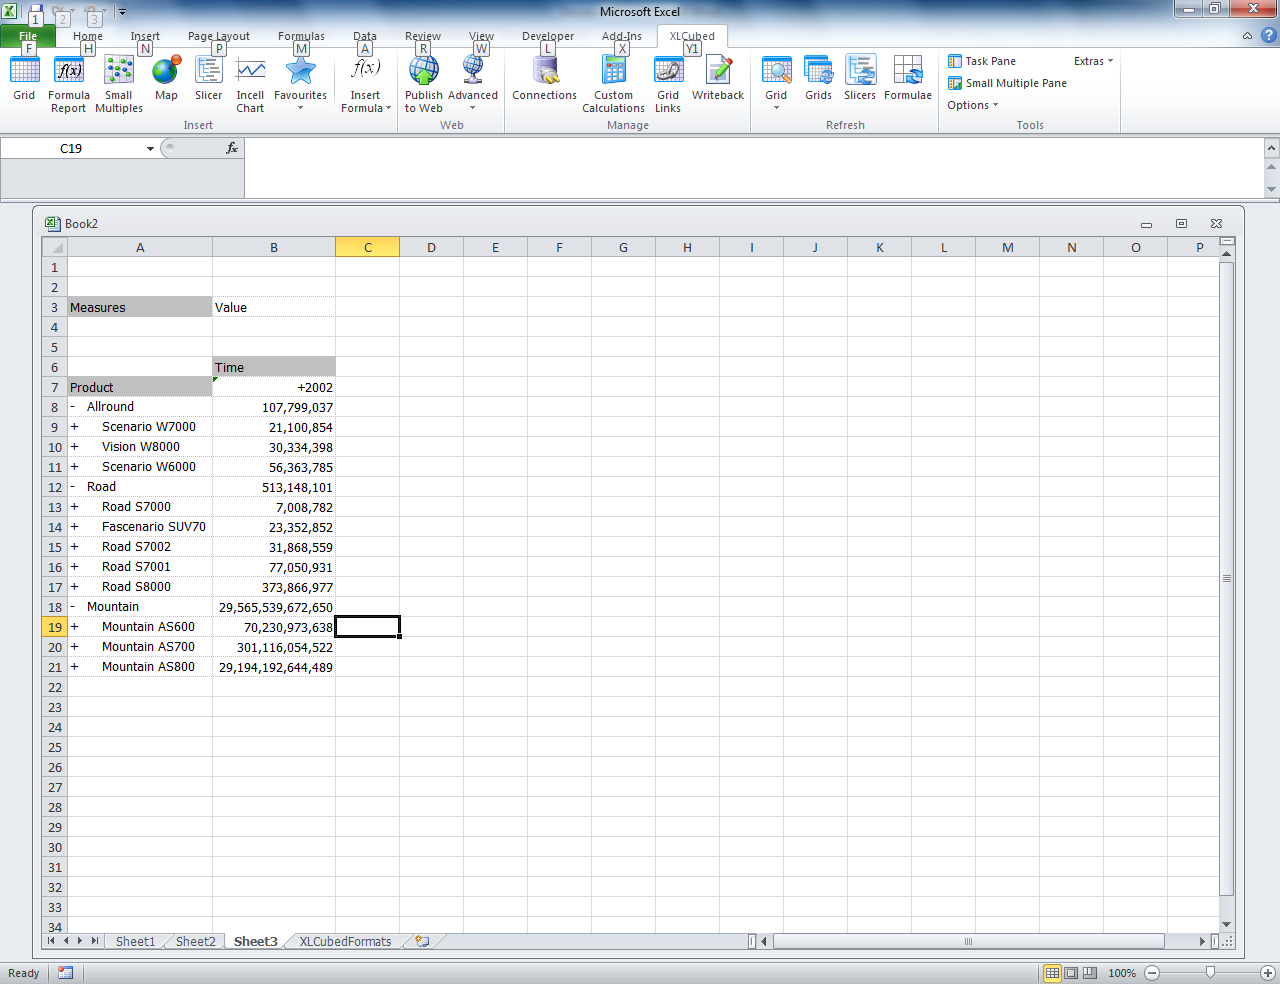Collapse the Allround product group

click(73, 407)
